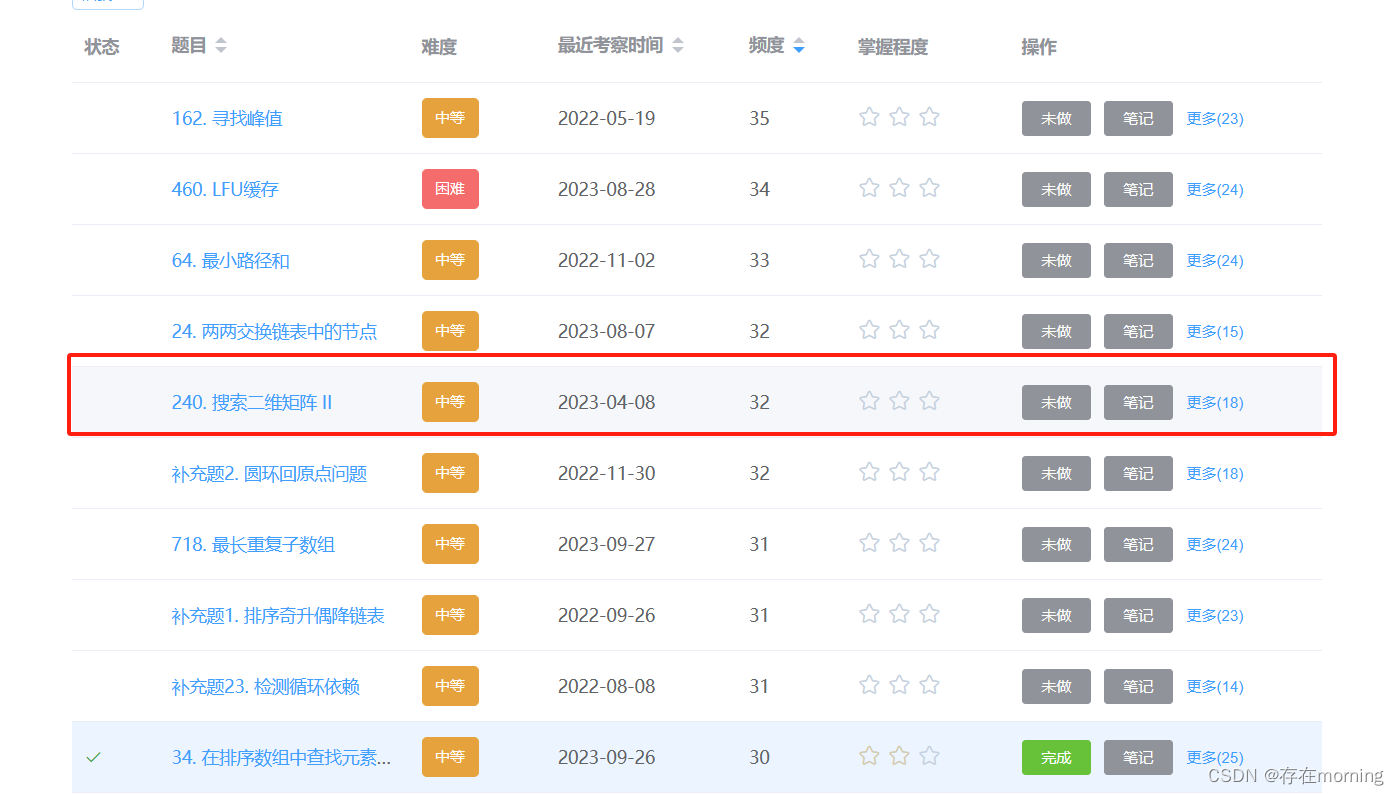Toggle 未做 status for 补充题2. 圆环回原点问题
The height and width of the screenshot is (795, 1399).
click(1056, 473)
